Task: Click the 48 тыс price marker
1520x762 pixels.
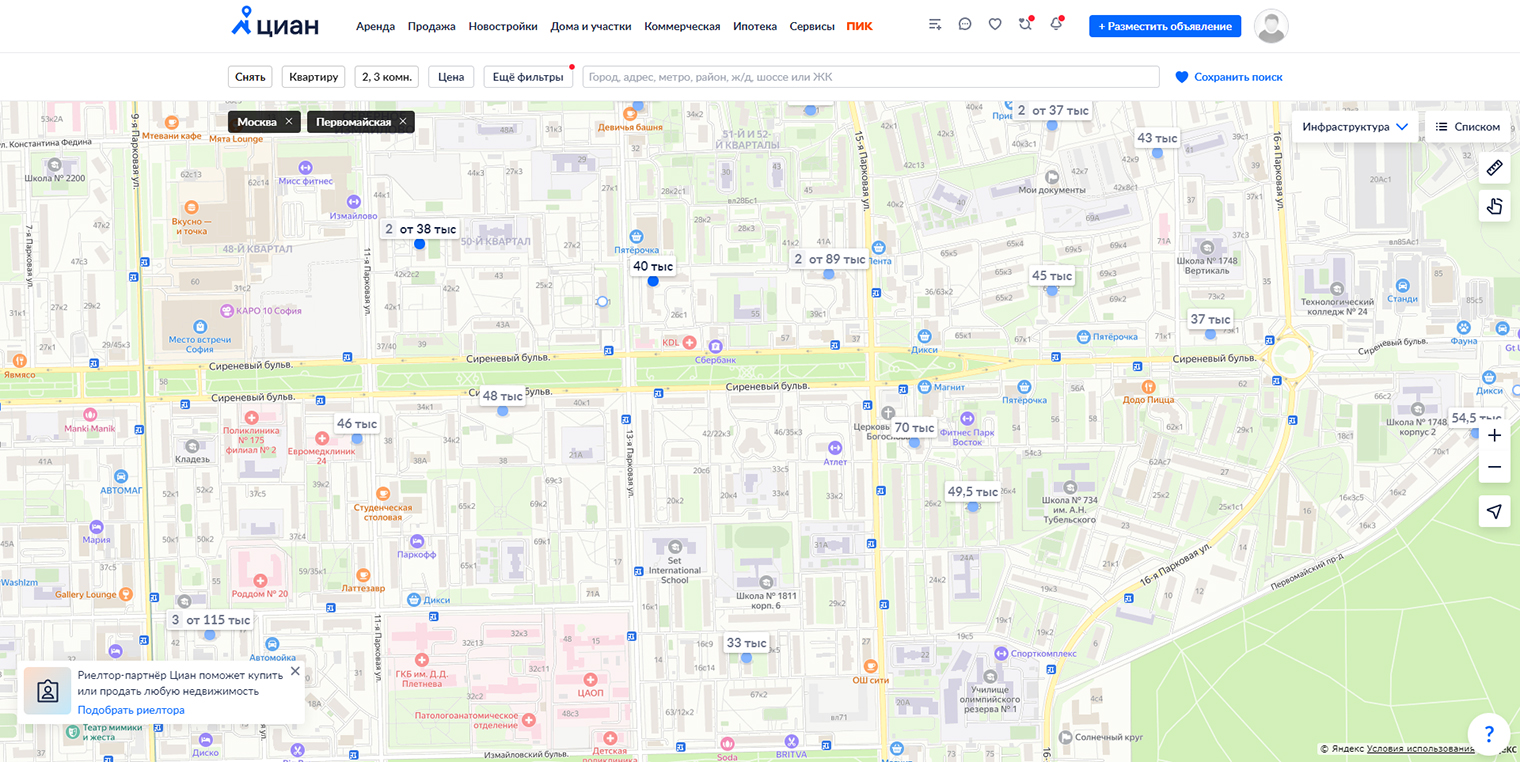Action: pyautogui.click(x=503, y=396)
